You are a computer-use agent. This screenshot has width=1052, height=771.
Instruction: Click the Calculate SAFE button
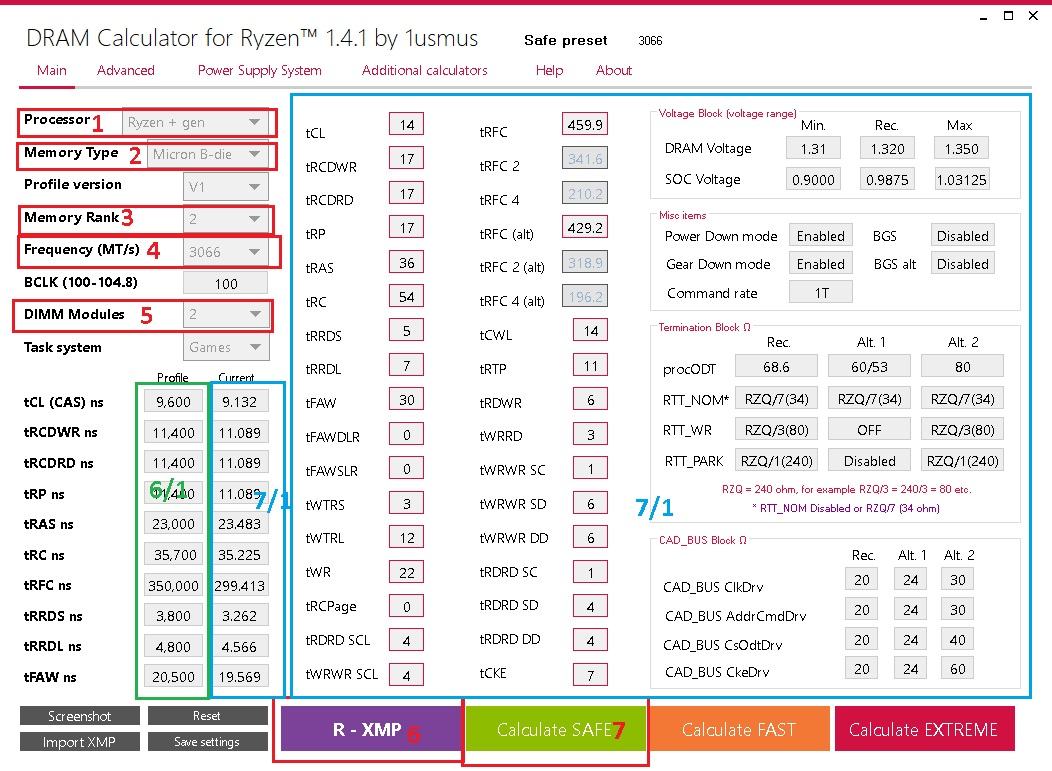point(555,729)
